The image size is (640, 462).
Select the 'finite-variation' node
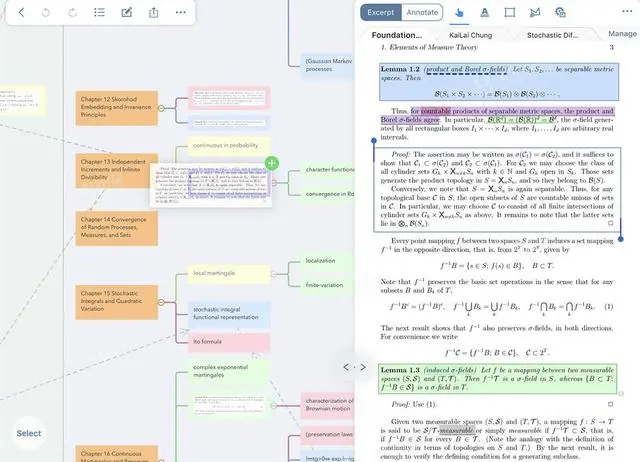click(x=328, y=285)
